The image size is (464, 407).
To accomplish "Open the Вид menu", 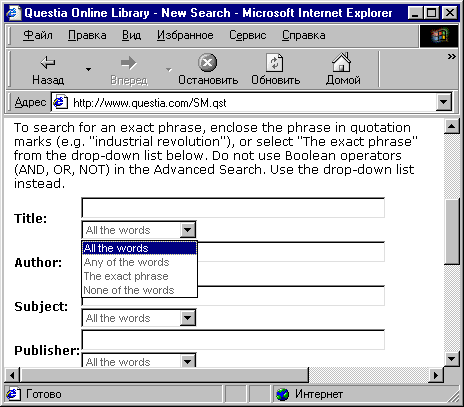I will click(x=131, y=35).
